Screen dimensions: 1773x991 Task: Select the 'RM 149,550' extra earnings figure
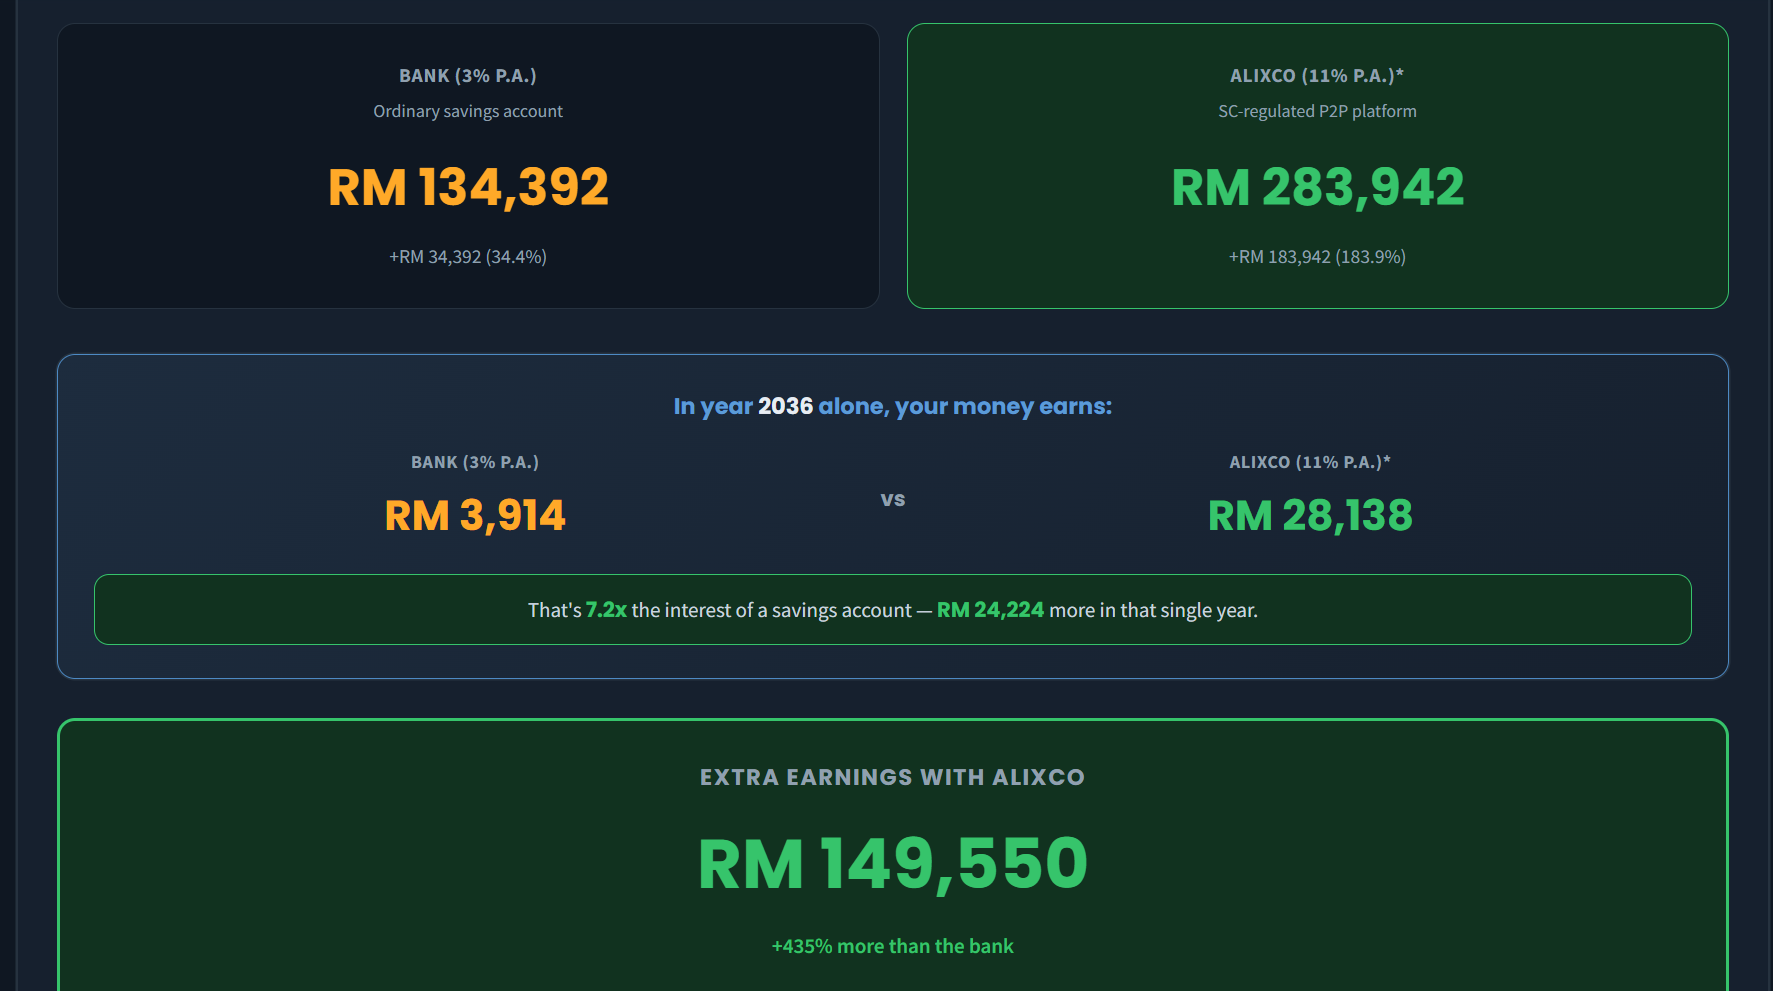pos(892,864)
